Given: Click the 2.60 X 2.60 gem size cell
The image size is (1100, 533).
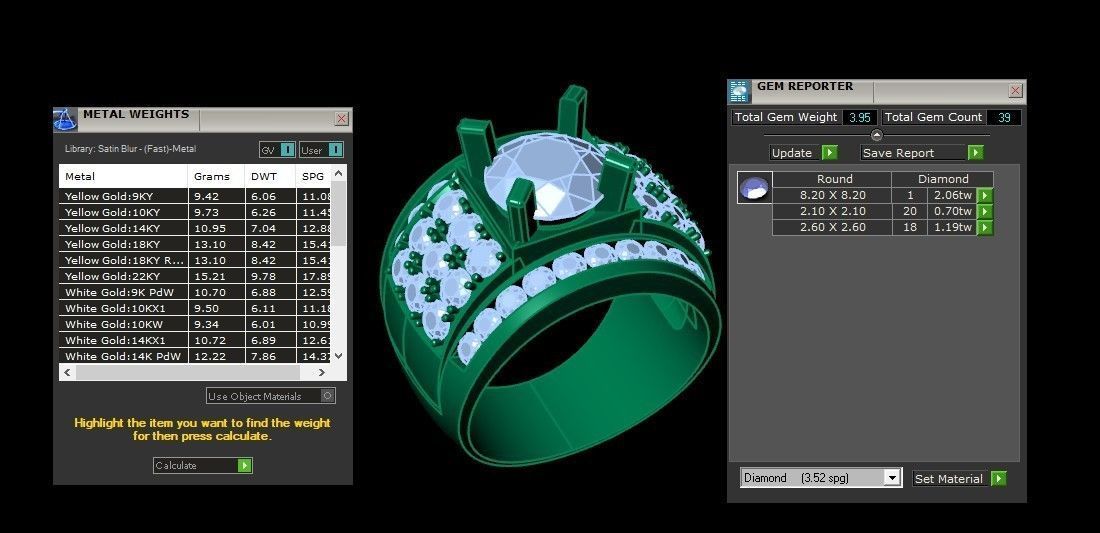Looking at the screenshot, I should (x=833, y=228).
